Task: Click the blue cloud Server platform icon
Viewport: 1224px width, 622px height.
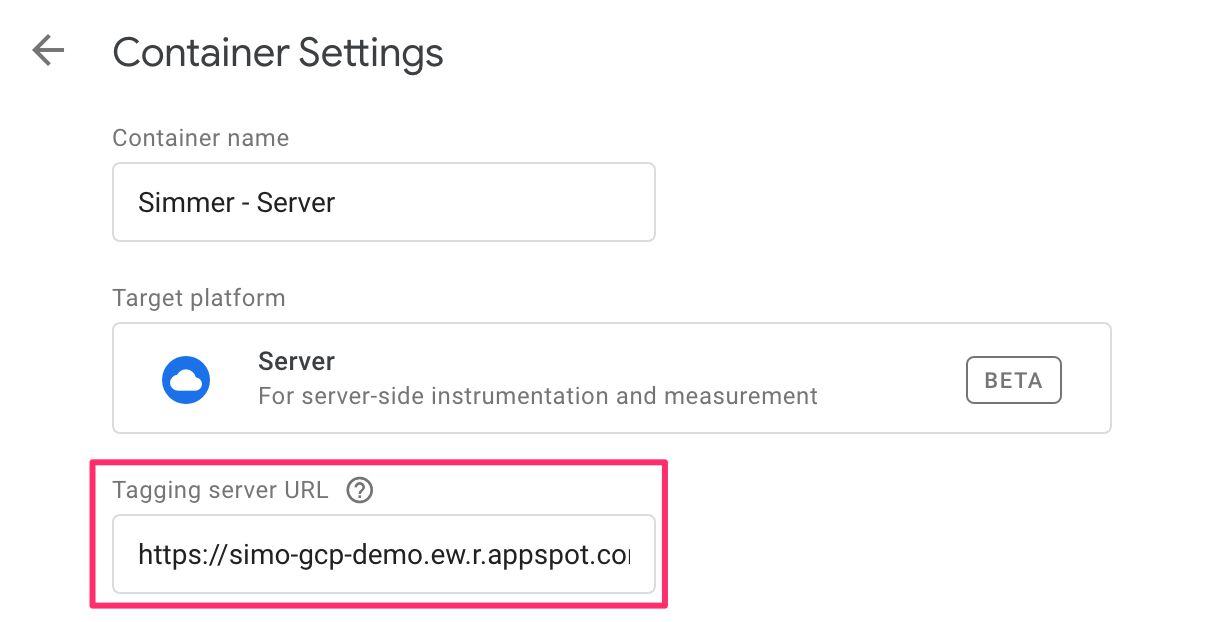Action: point(186,380)
